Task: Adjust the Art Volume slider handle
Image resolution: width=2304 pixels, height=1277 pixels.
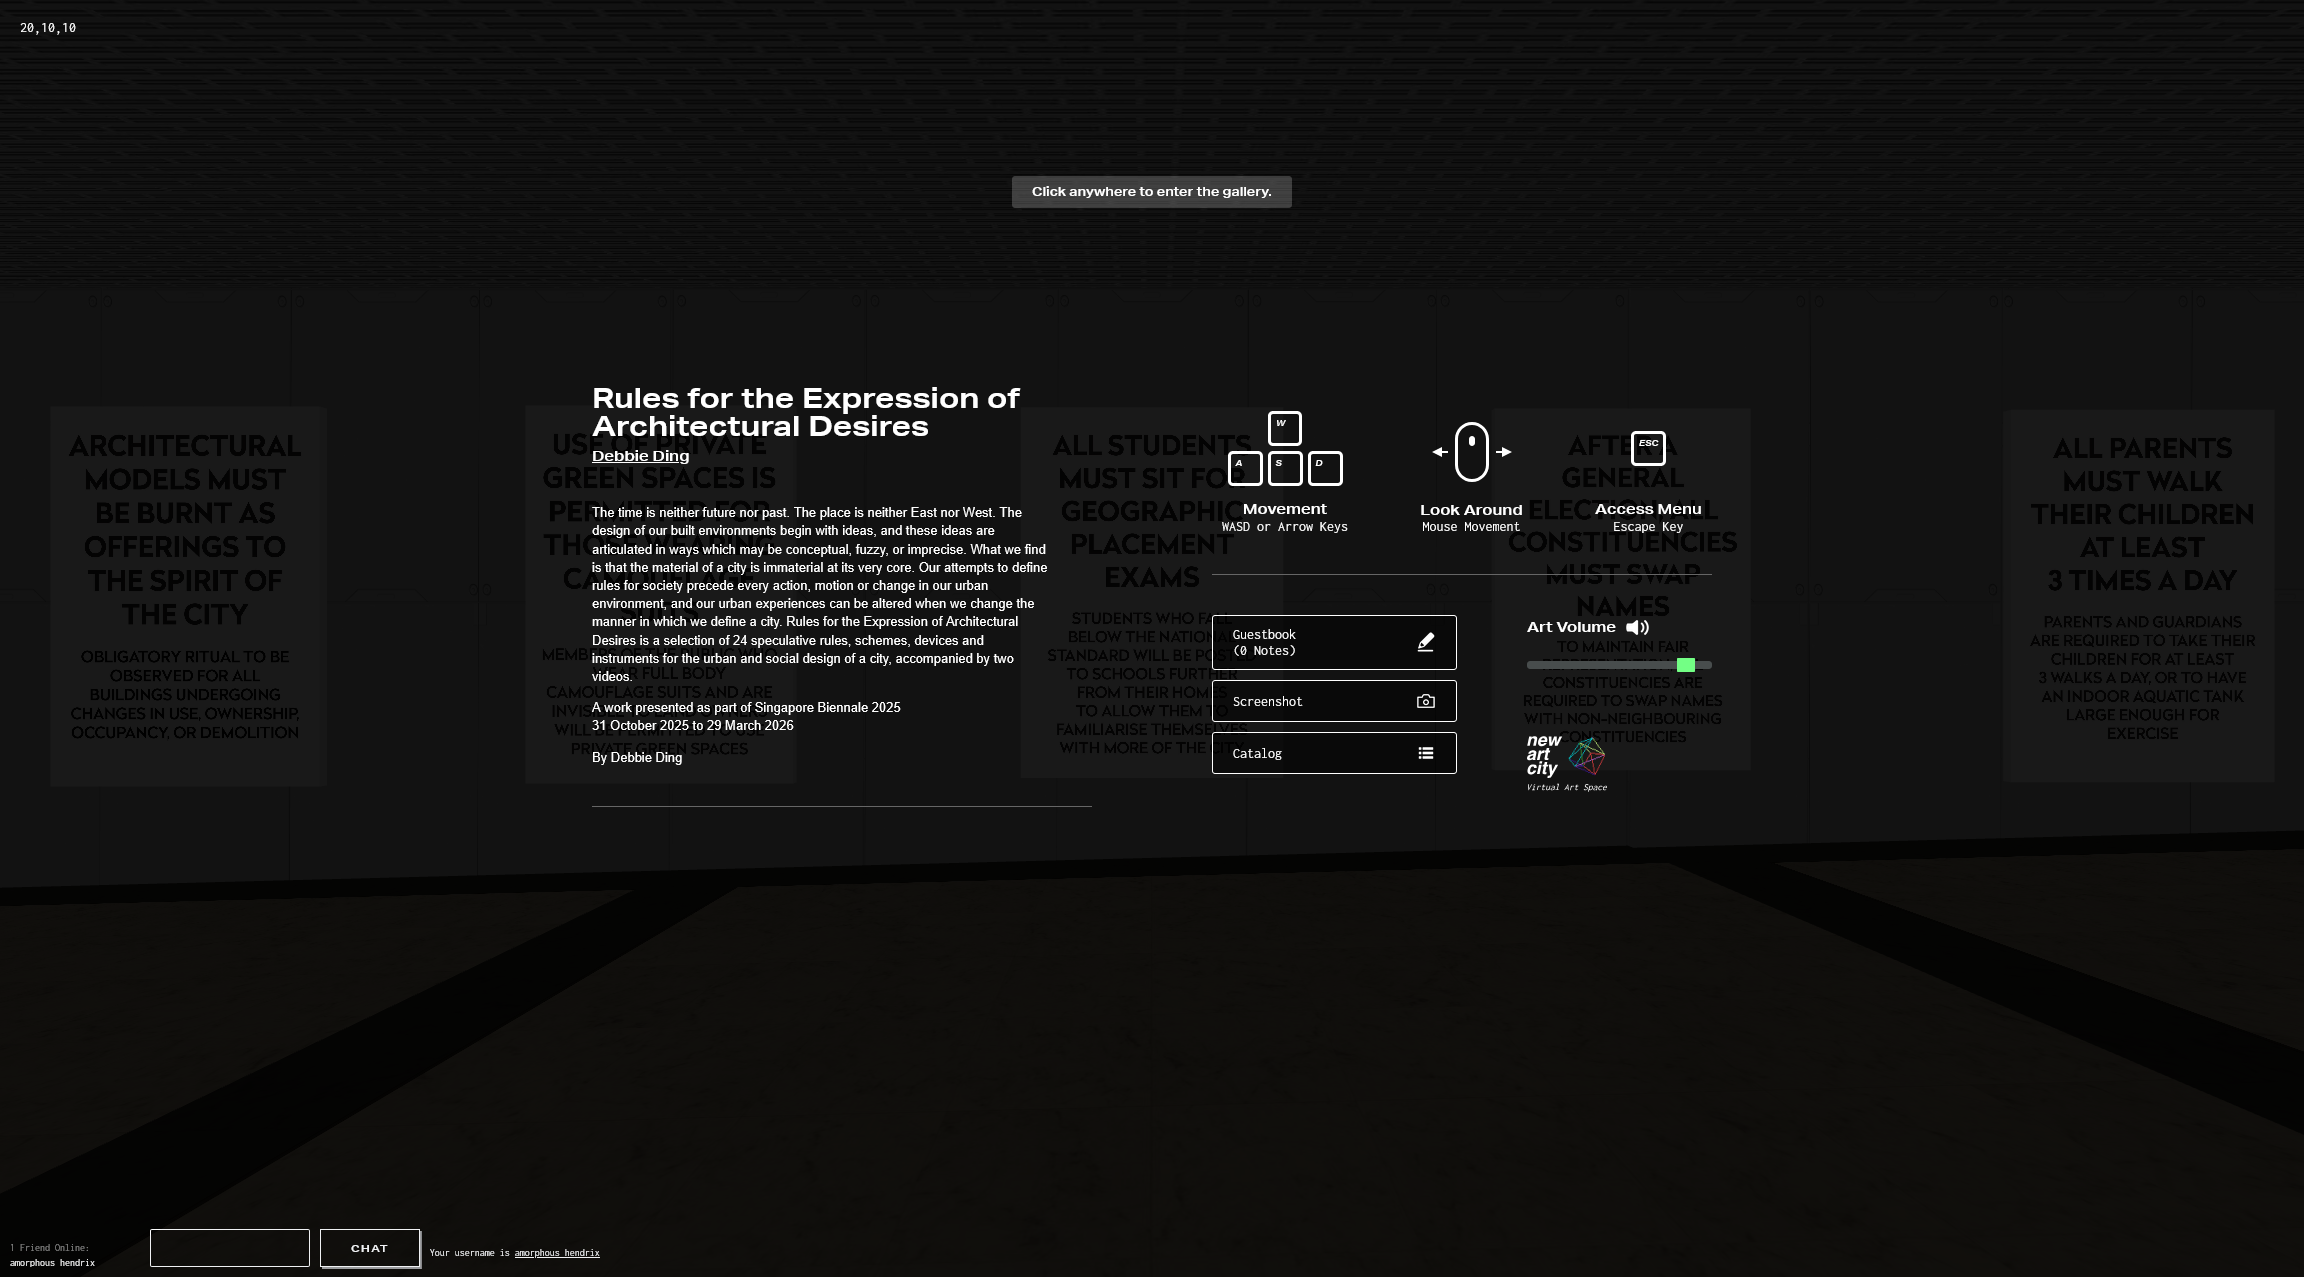Action: click(x=1686, y=665)
